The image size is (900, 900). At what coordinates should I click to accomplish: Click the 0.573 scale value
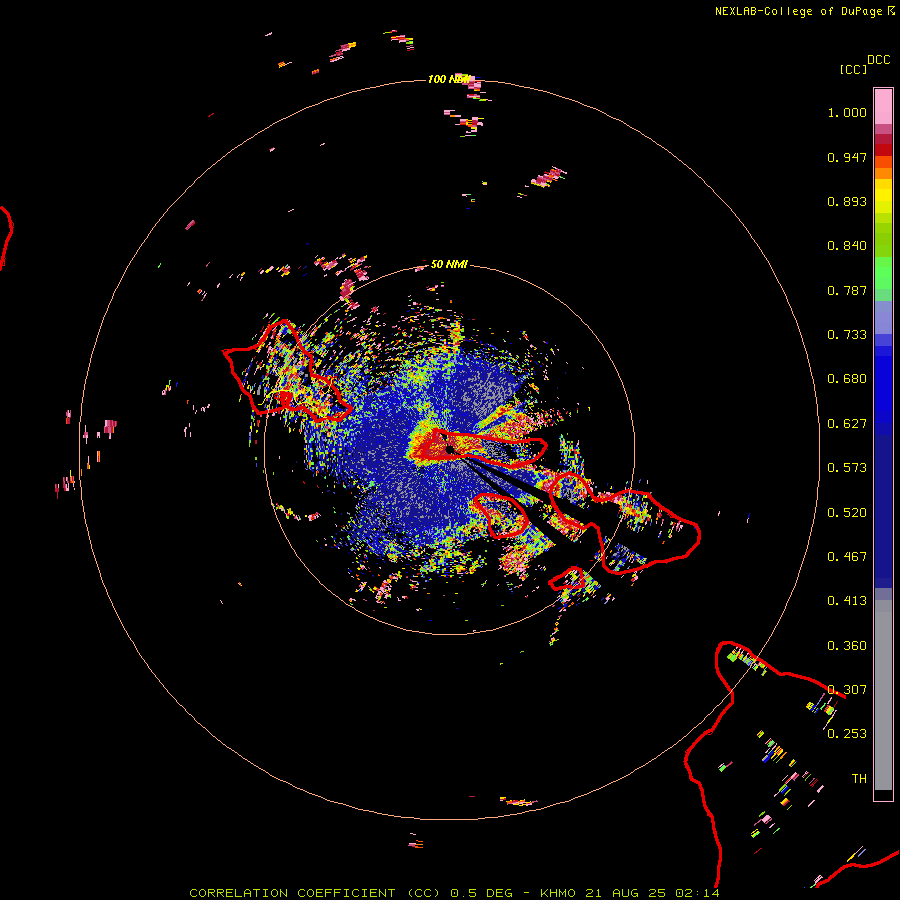coord(847,468)
